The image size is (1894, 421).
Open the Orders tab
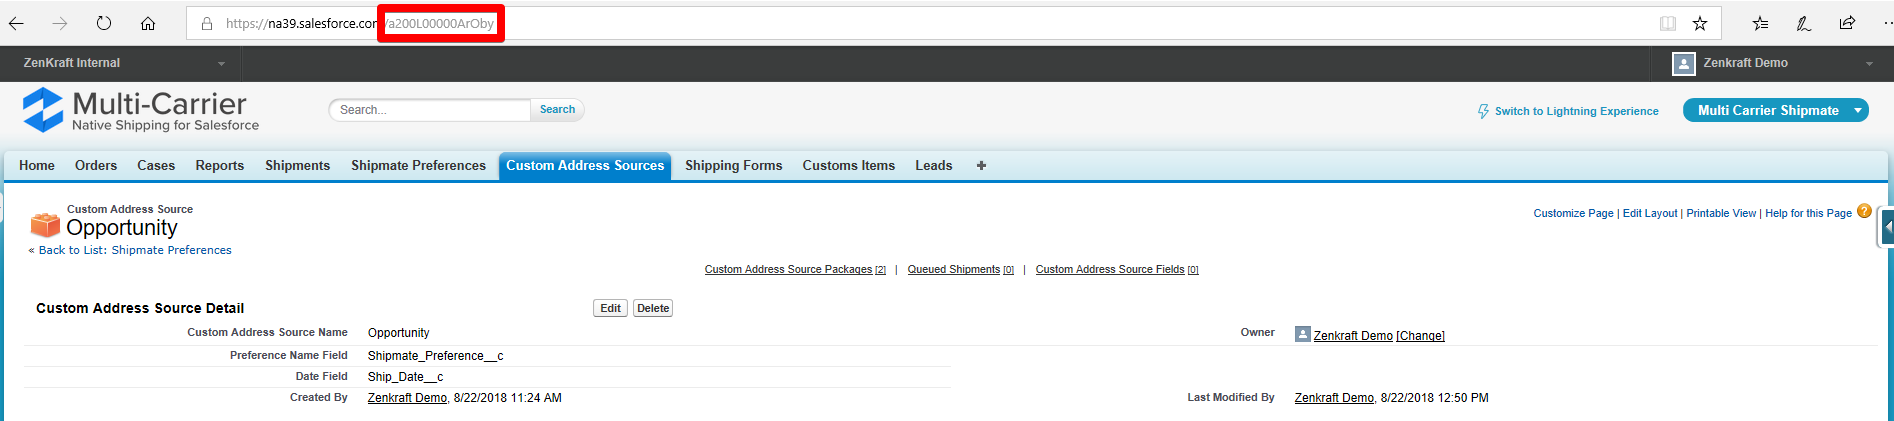96,165
